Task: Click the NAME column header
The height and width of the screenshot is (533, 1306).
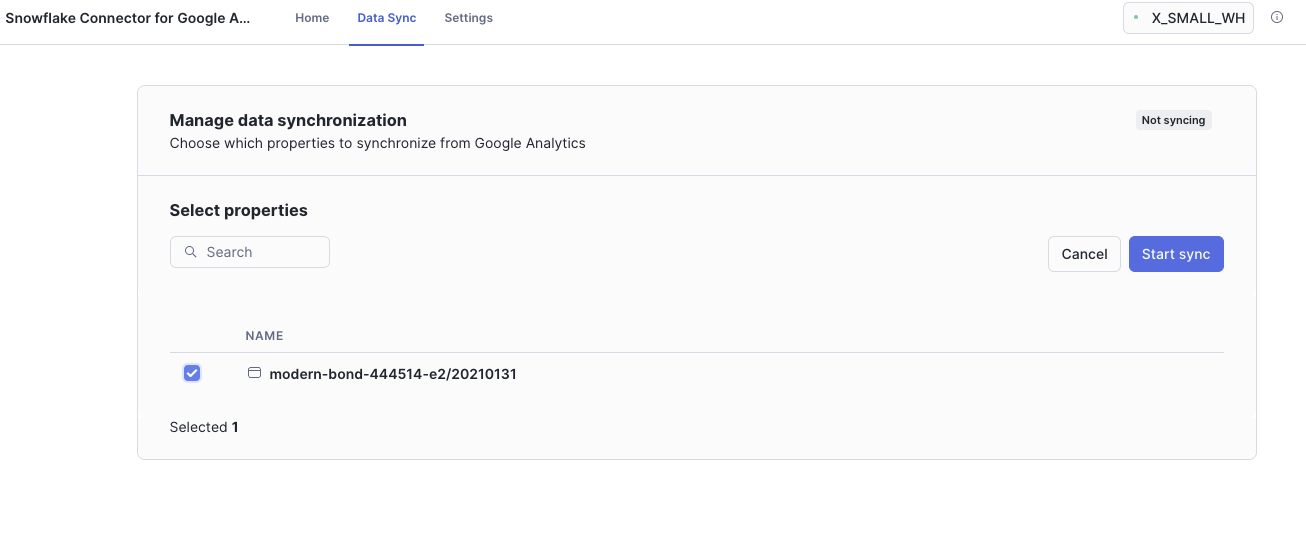Action: click(x=264, y=336)
